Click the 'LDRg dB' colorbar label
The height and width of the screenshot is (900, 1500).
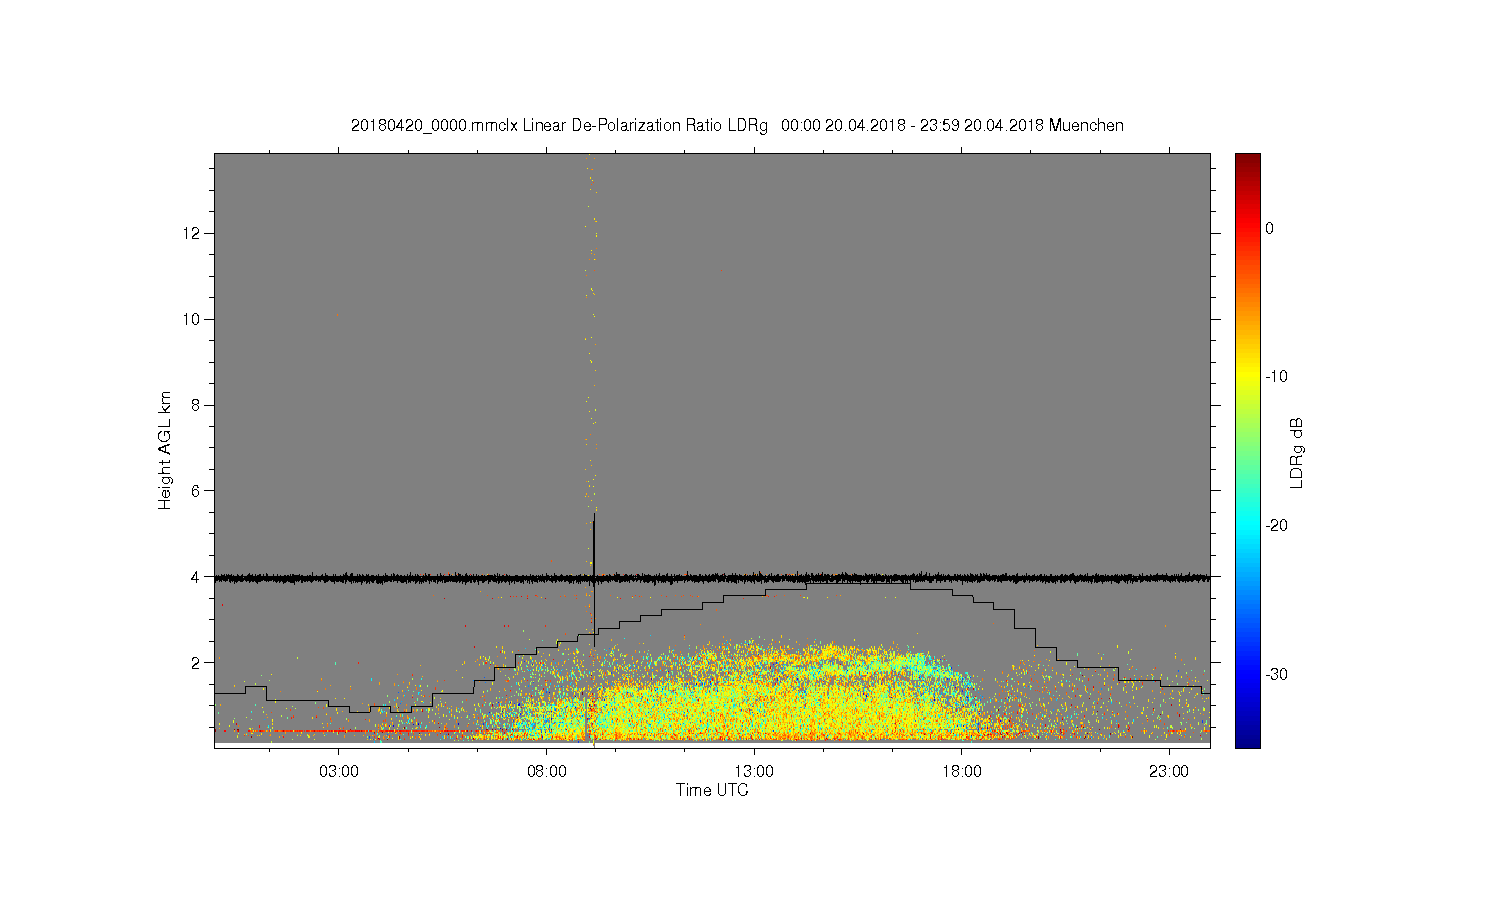[1297, 452]
